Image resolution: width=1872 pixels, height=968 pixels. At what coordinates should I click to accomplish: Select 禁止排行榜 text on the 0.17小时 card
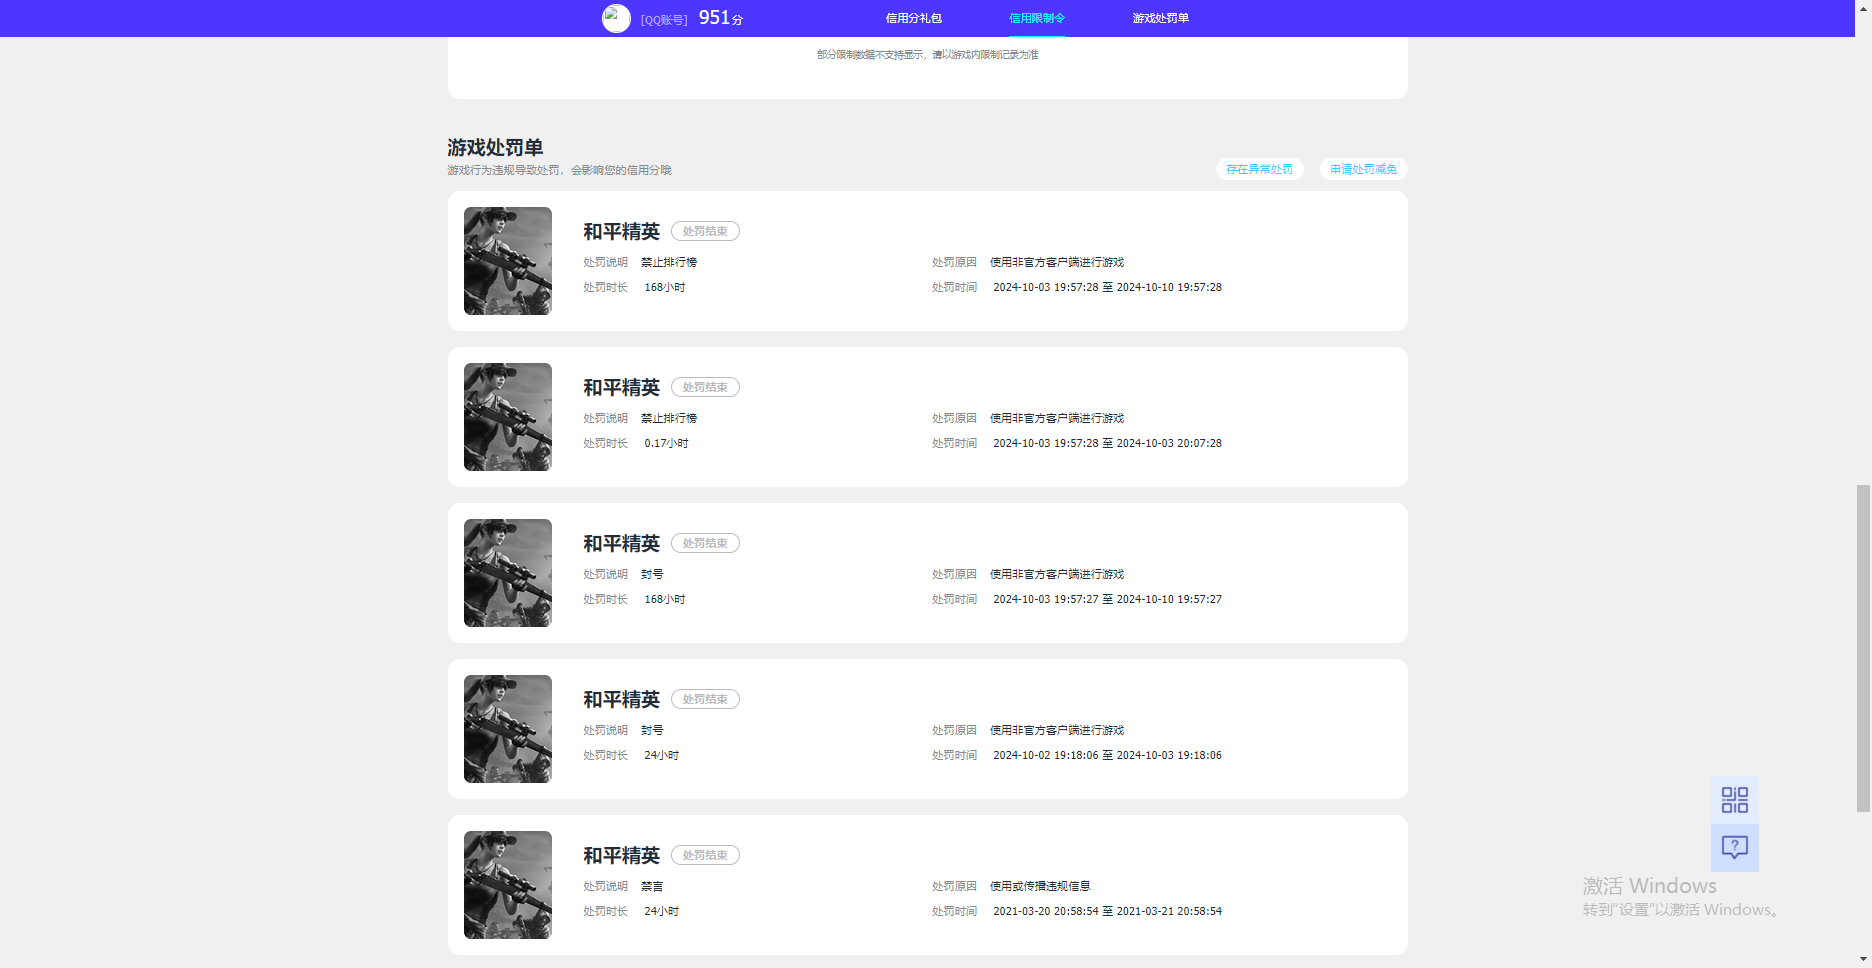[x=669, y=418]
